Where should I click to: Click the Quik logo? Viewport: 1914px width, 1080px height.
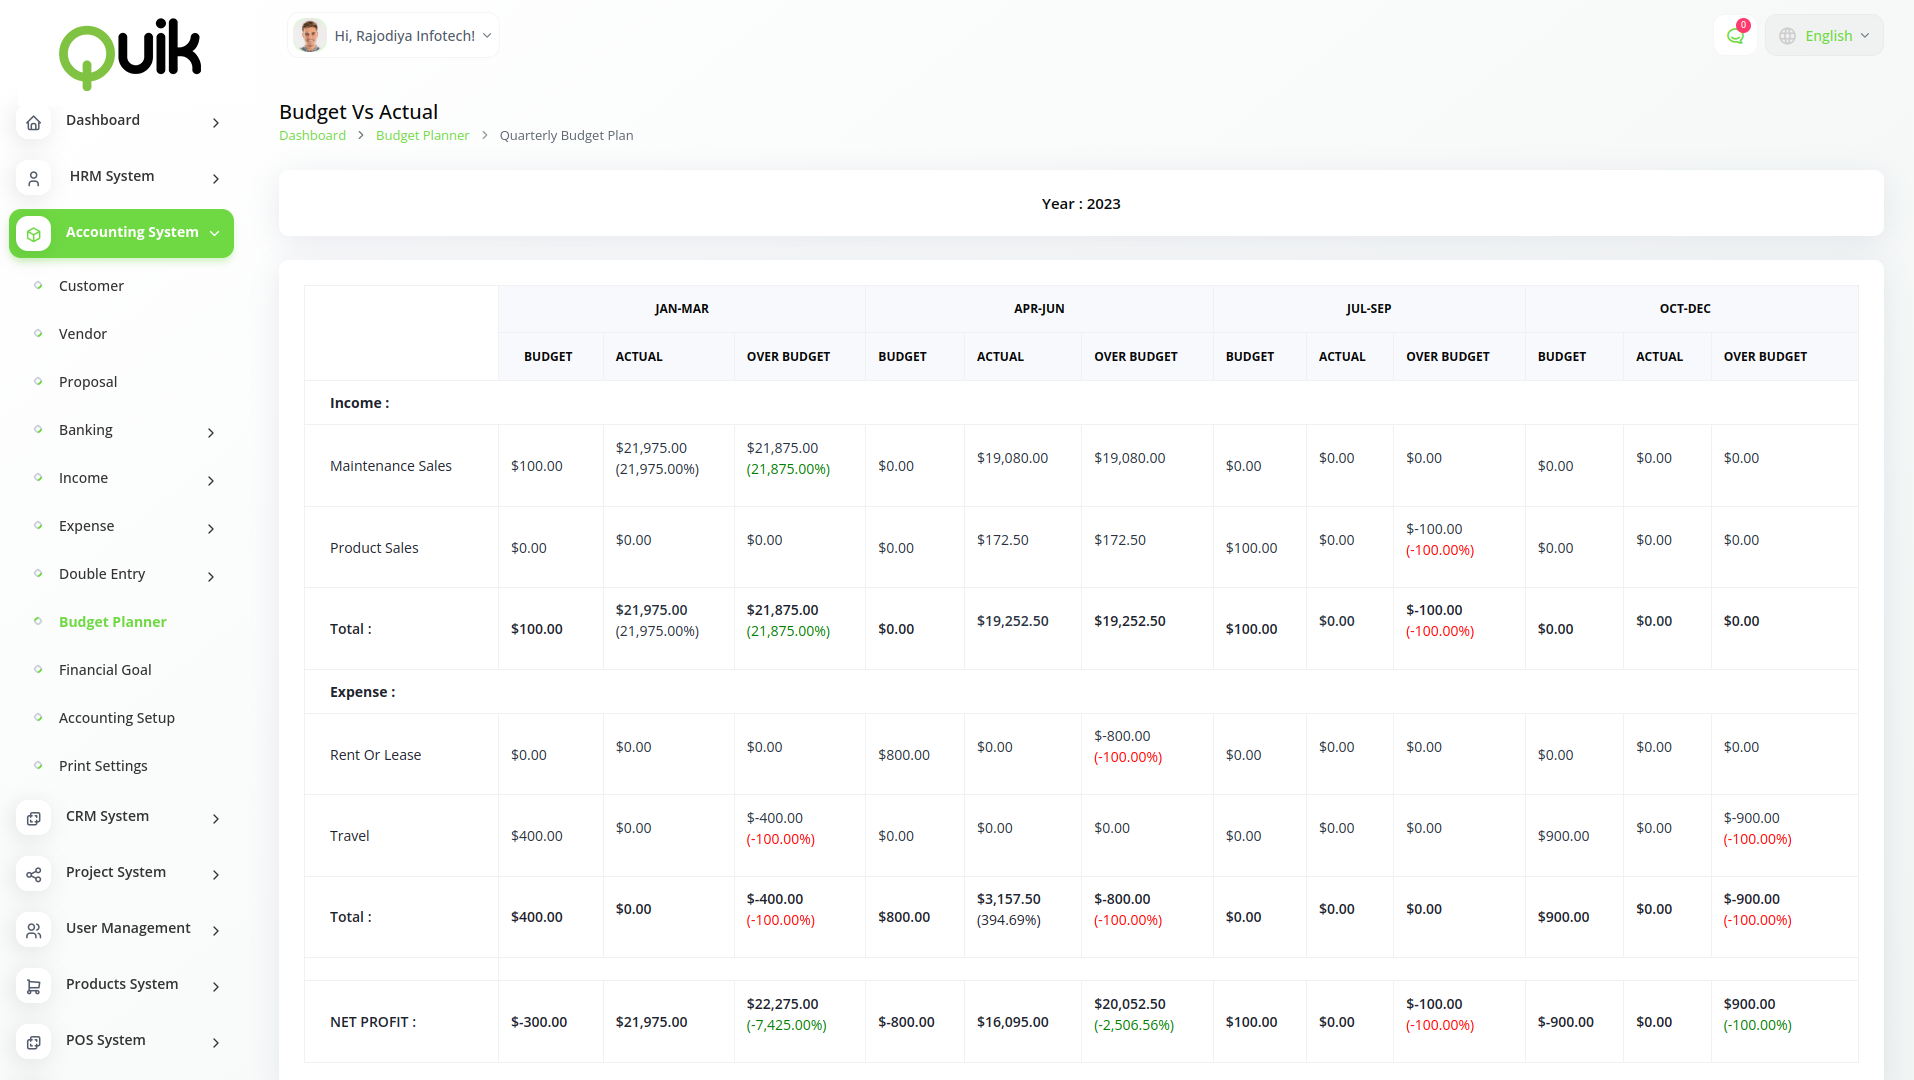[x=130, y=52]
